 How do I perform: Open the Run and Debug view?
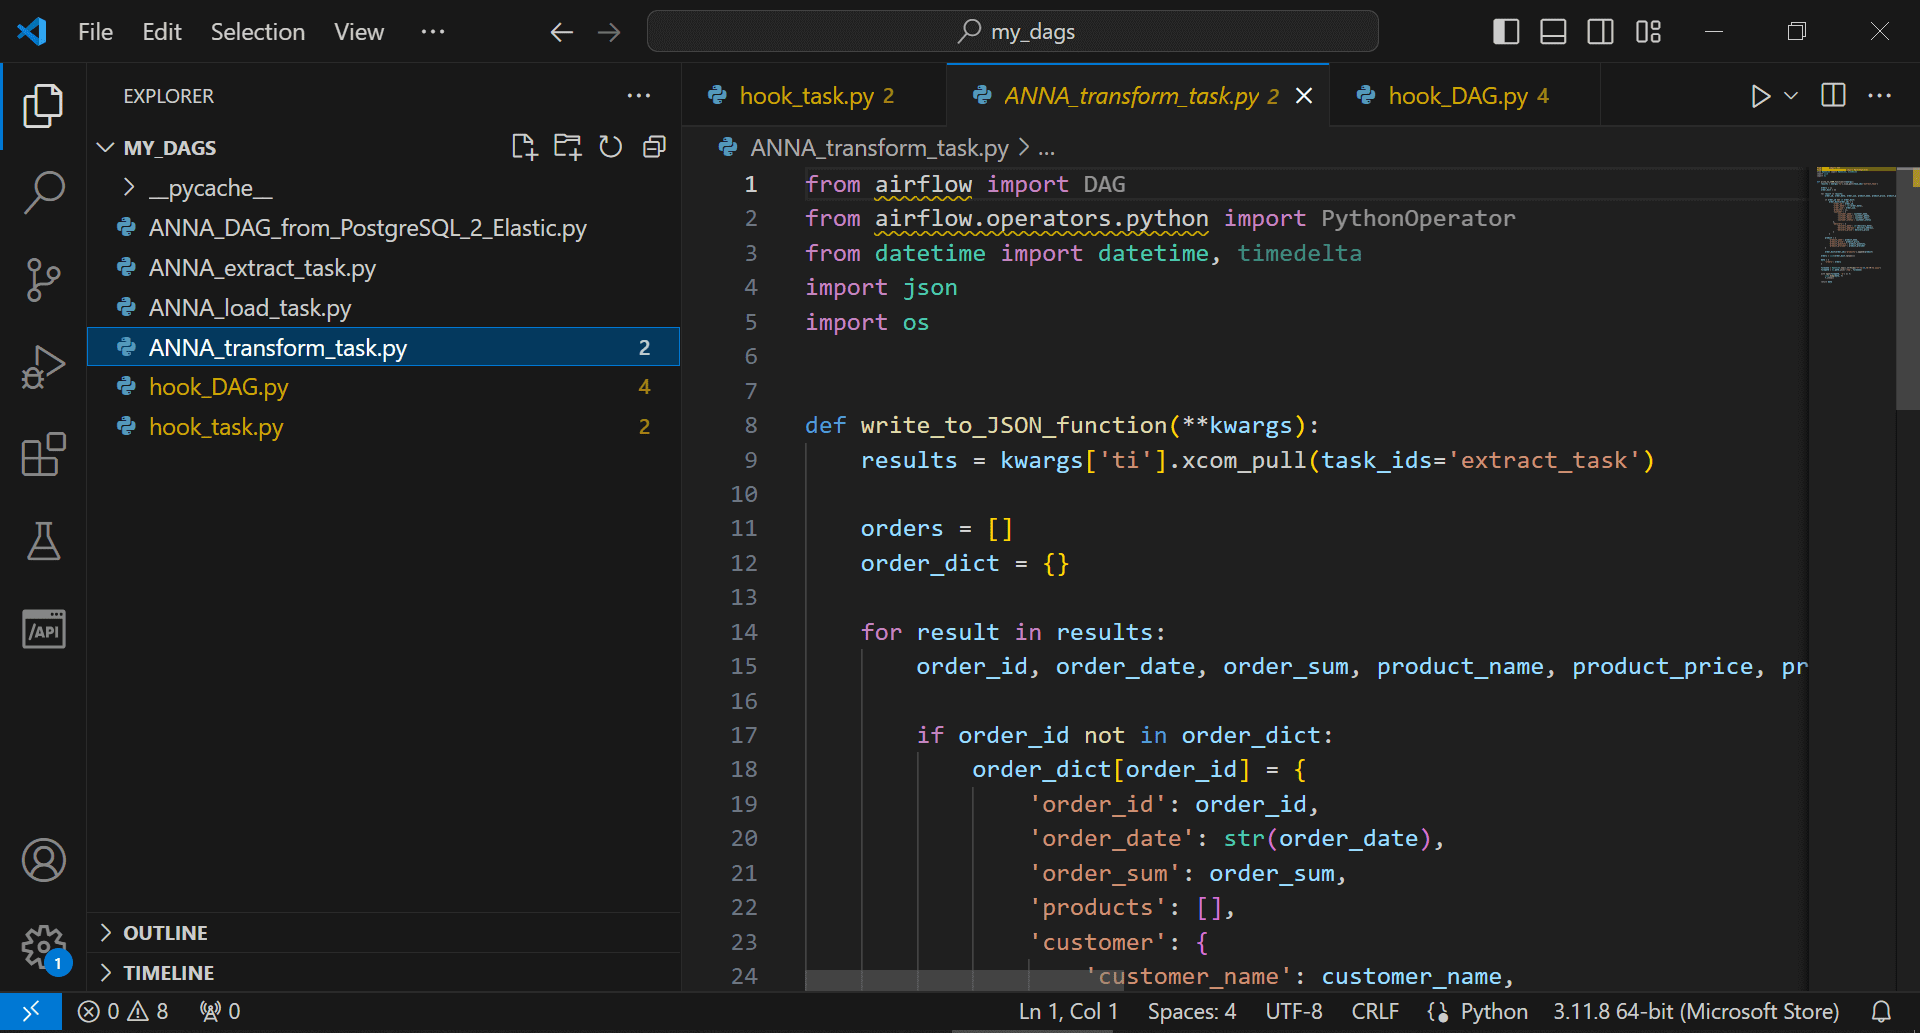pyautogui.click(x=43, y=367)
